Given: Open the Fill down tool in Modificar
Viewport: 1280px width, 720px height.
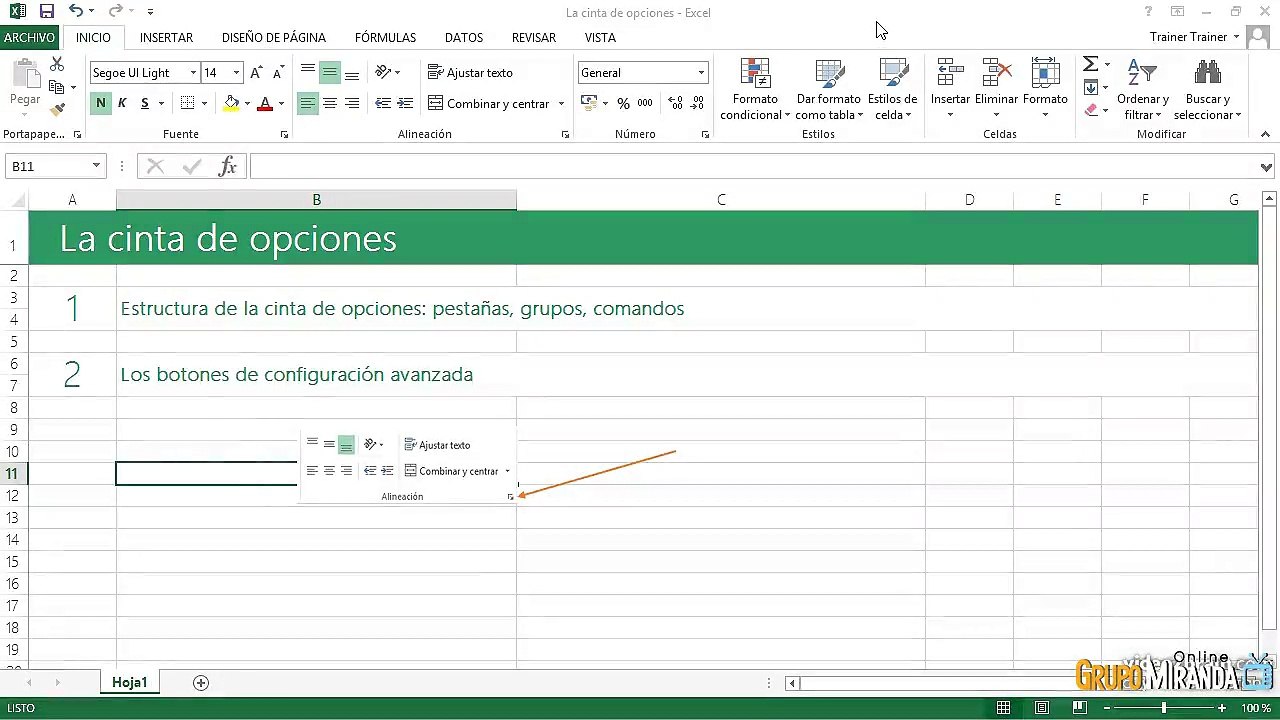Looking at the screenshot, I should [x=1091, y=88].
